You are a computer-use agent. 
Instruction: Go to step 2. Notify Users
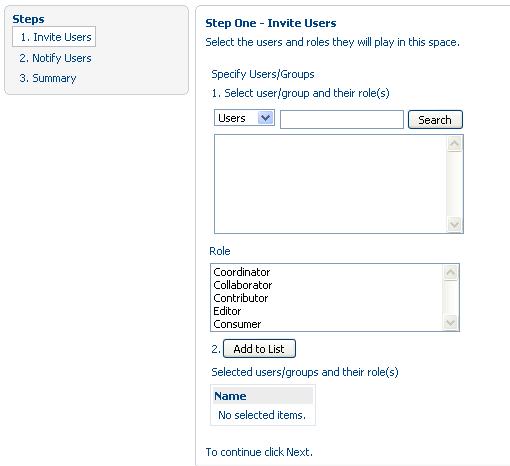coord(55,58)
